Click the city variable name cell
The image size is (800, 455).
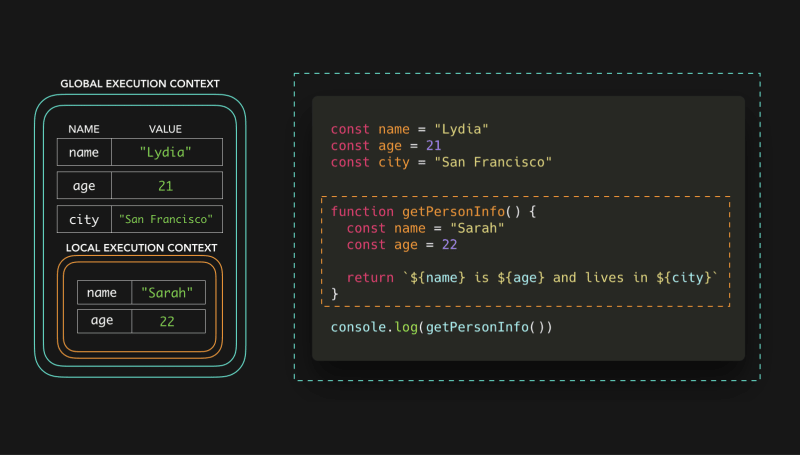point(84,219)
